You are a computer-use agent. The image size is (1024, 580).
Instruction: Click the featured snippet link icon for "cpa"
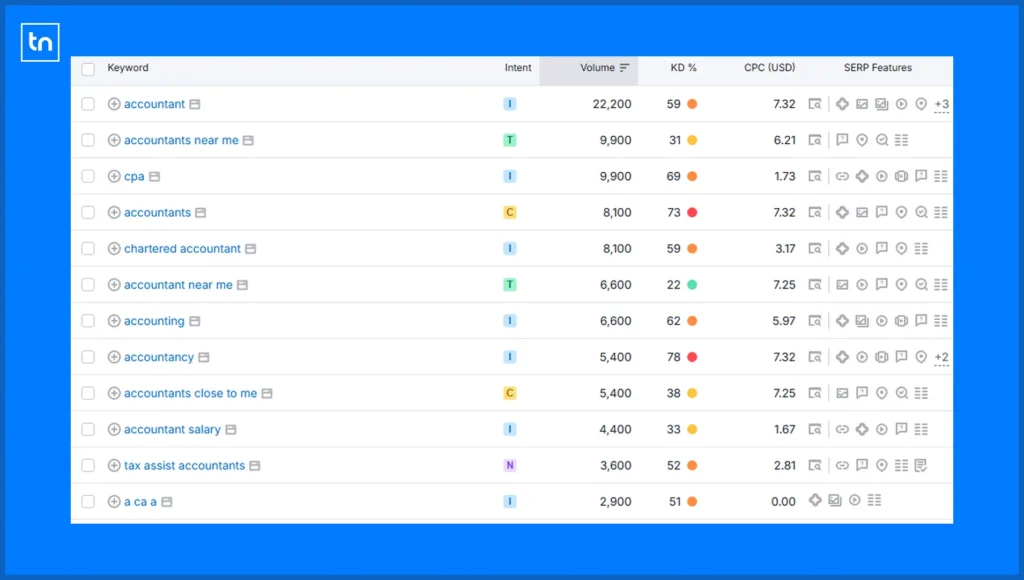842,176
